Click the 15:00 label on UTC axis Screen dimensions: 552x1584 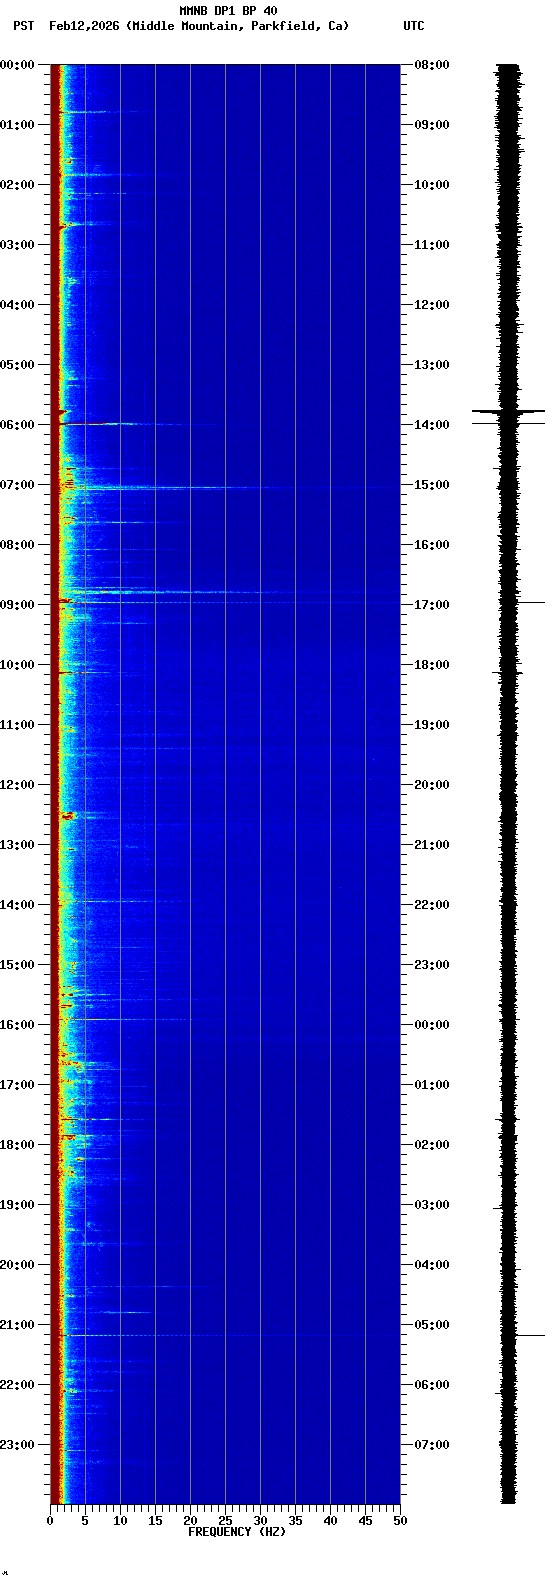(x=432, y=485)
